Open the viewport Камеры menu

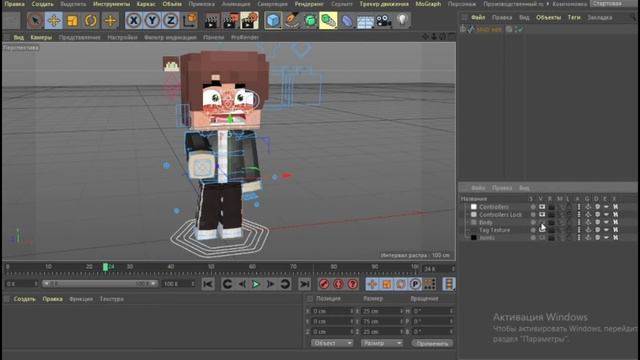(41, 37)
